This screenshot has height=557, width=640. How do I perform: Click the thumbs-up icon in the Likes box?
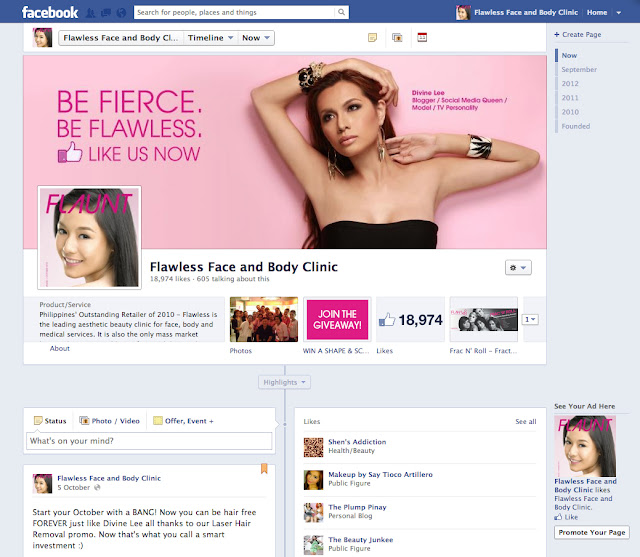[387, 320]
